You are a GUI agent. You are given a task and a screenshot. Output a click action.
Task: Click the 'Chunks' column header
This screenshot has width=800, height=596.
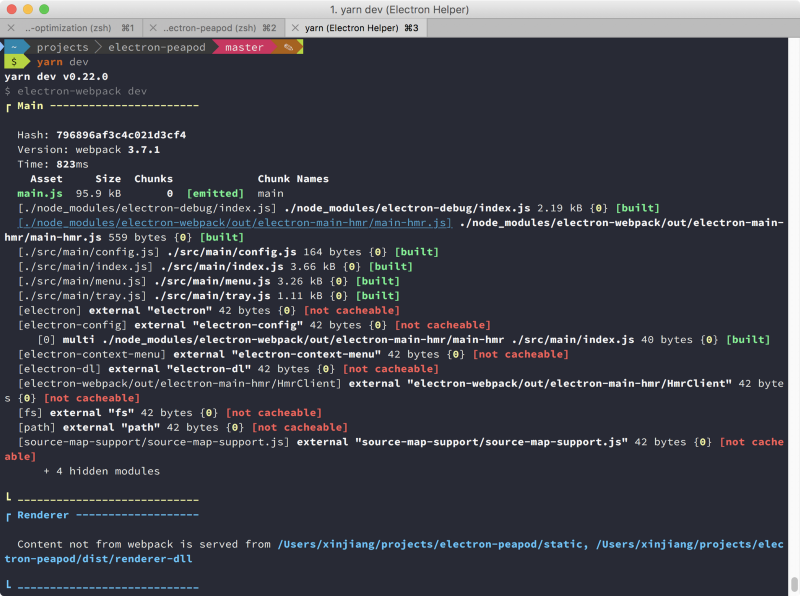coord(154,179)
